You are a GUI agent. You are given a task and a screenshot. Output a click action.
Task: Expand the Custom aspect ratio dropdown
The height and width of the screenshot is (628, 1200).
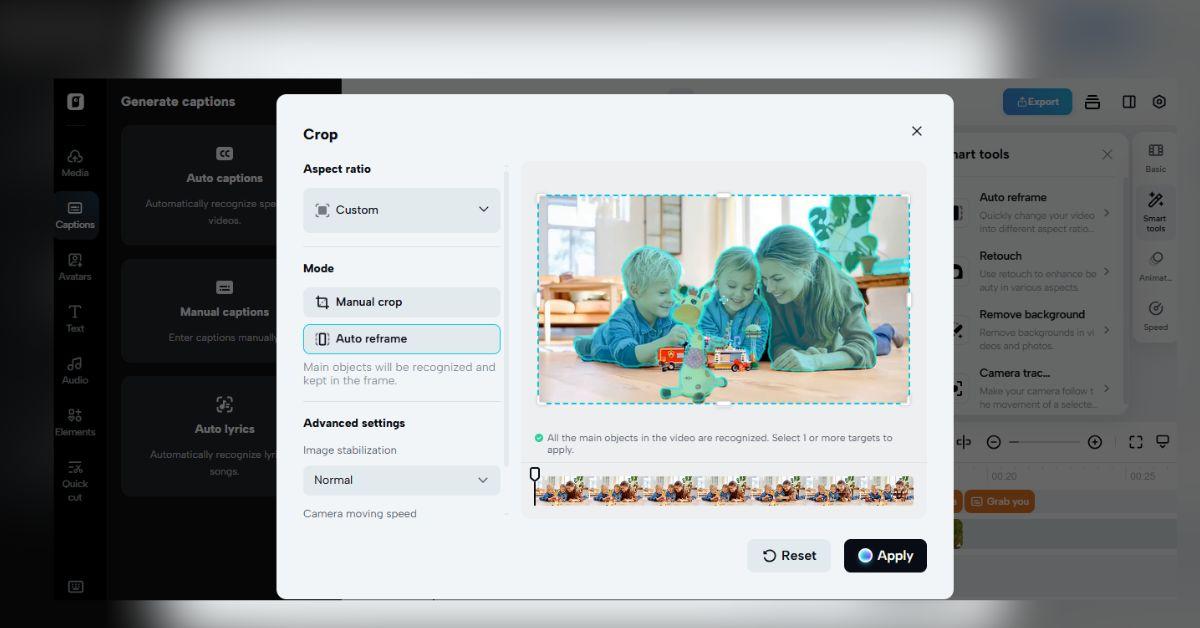pyautogui.click(x=401, y=210)
